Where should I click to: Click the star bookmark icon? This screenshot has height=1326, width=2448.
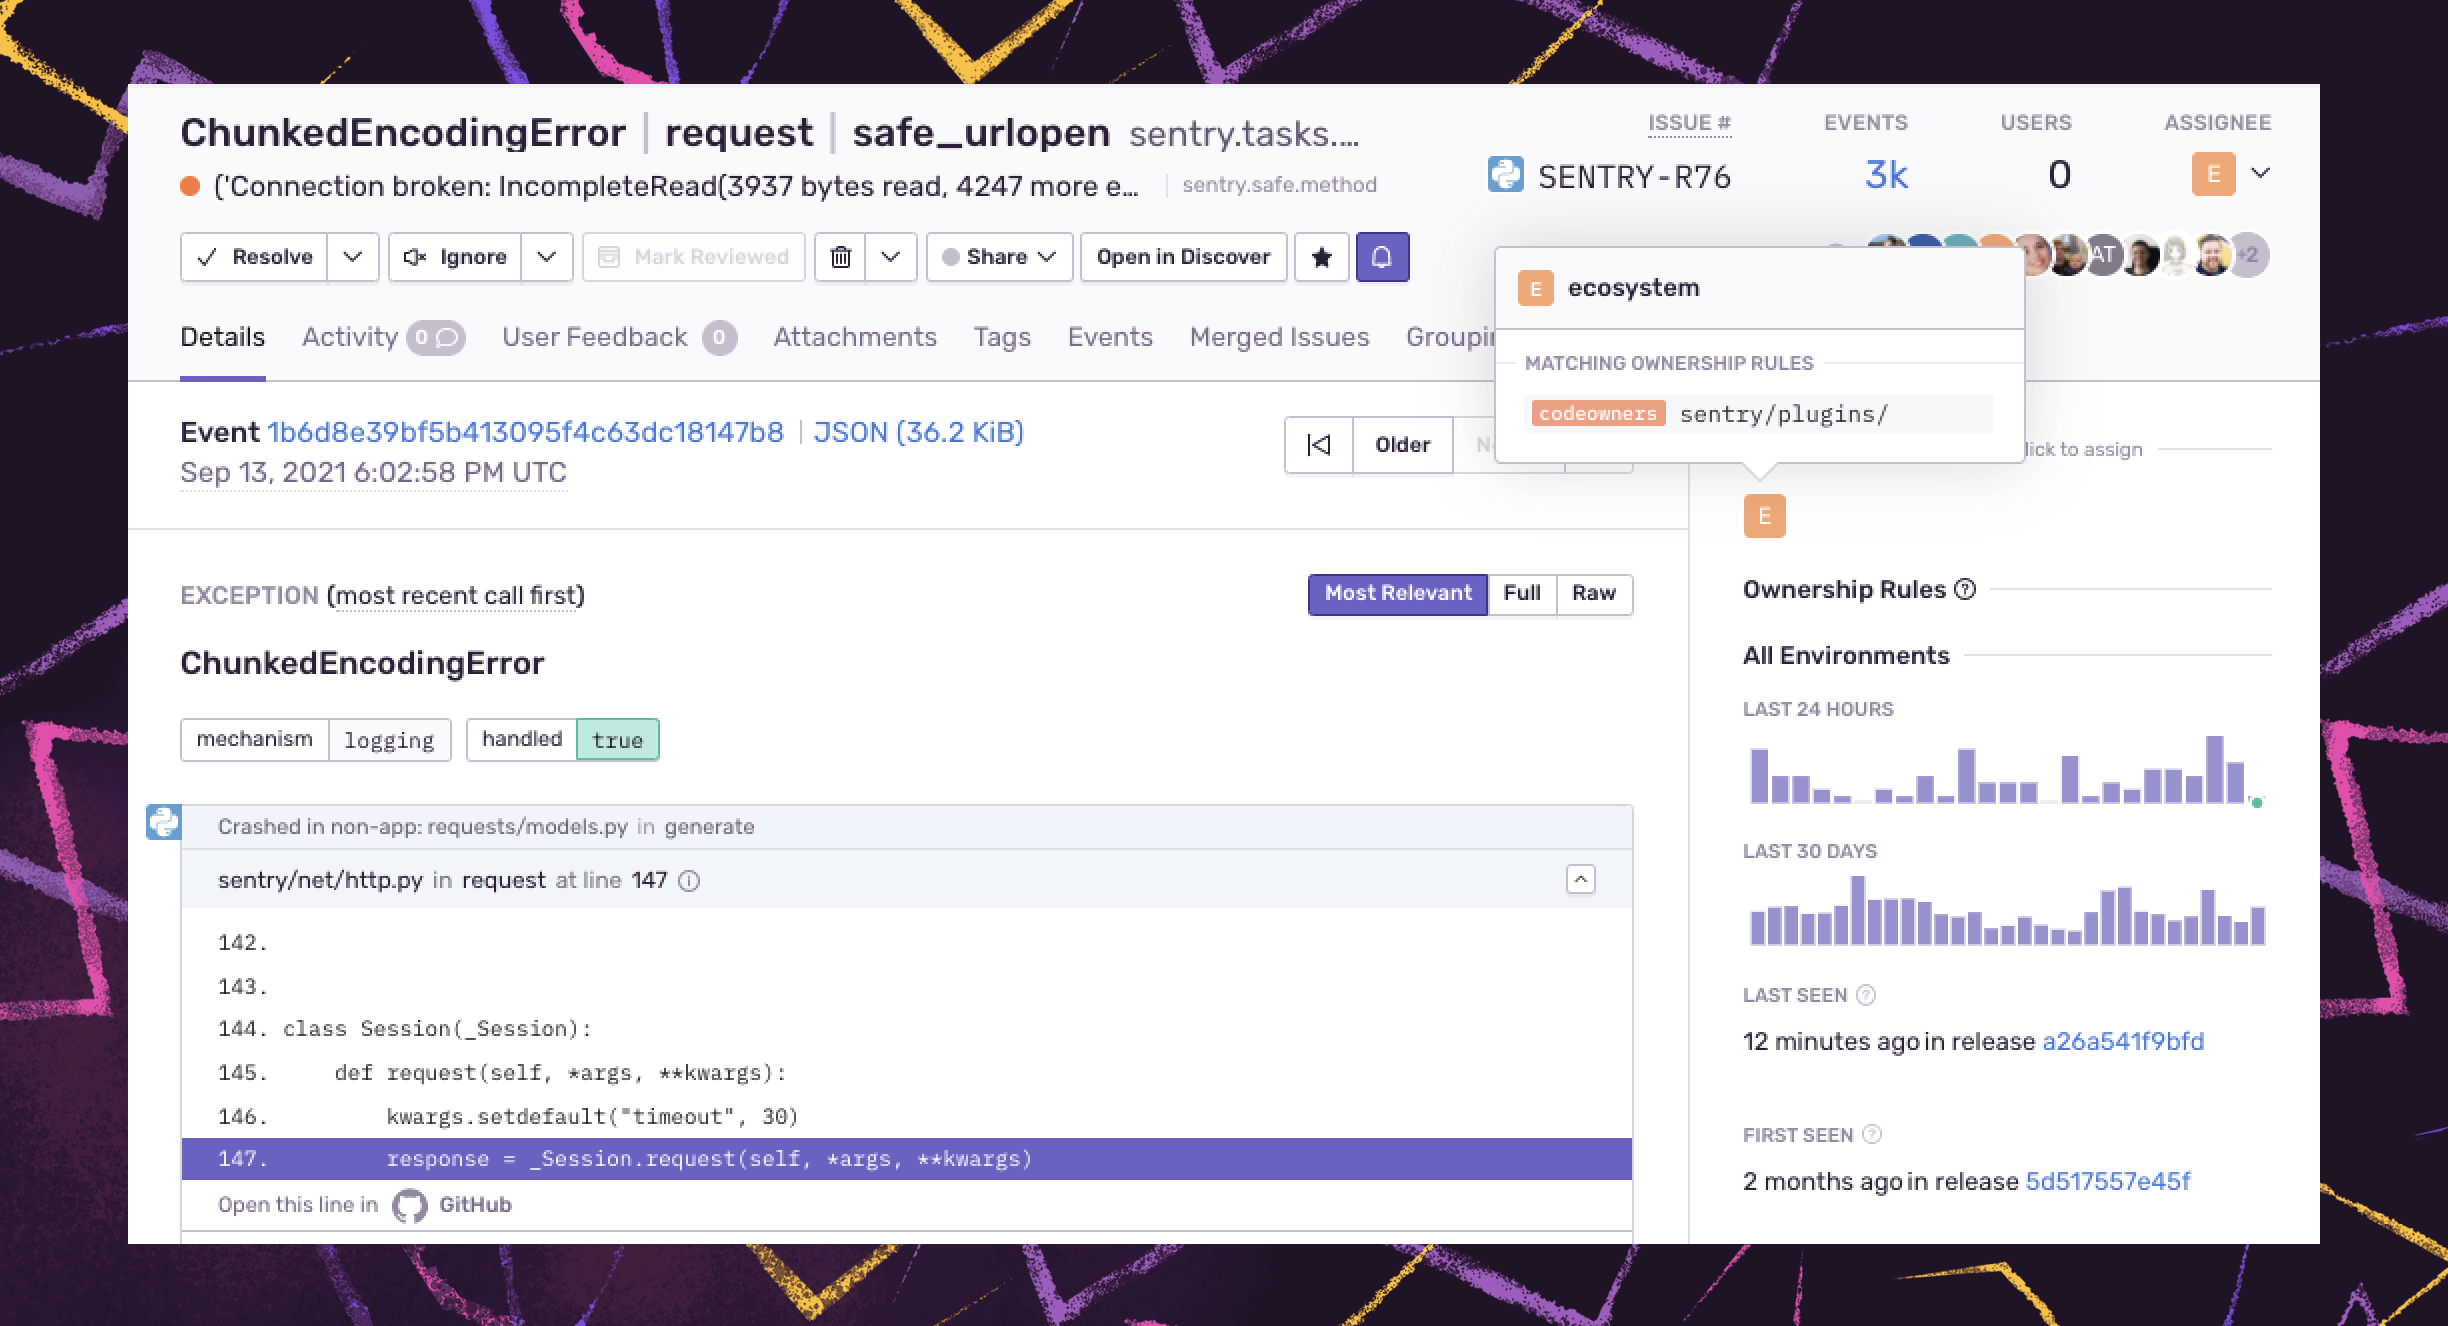(x=1321, y=258)
